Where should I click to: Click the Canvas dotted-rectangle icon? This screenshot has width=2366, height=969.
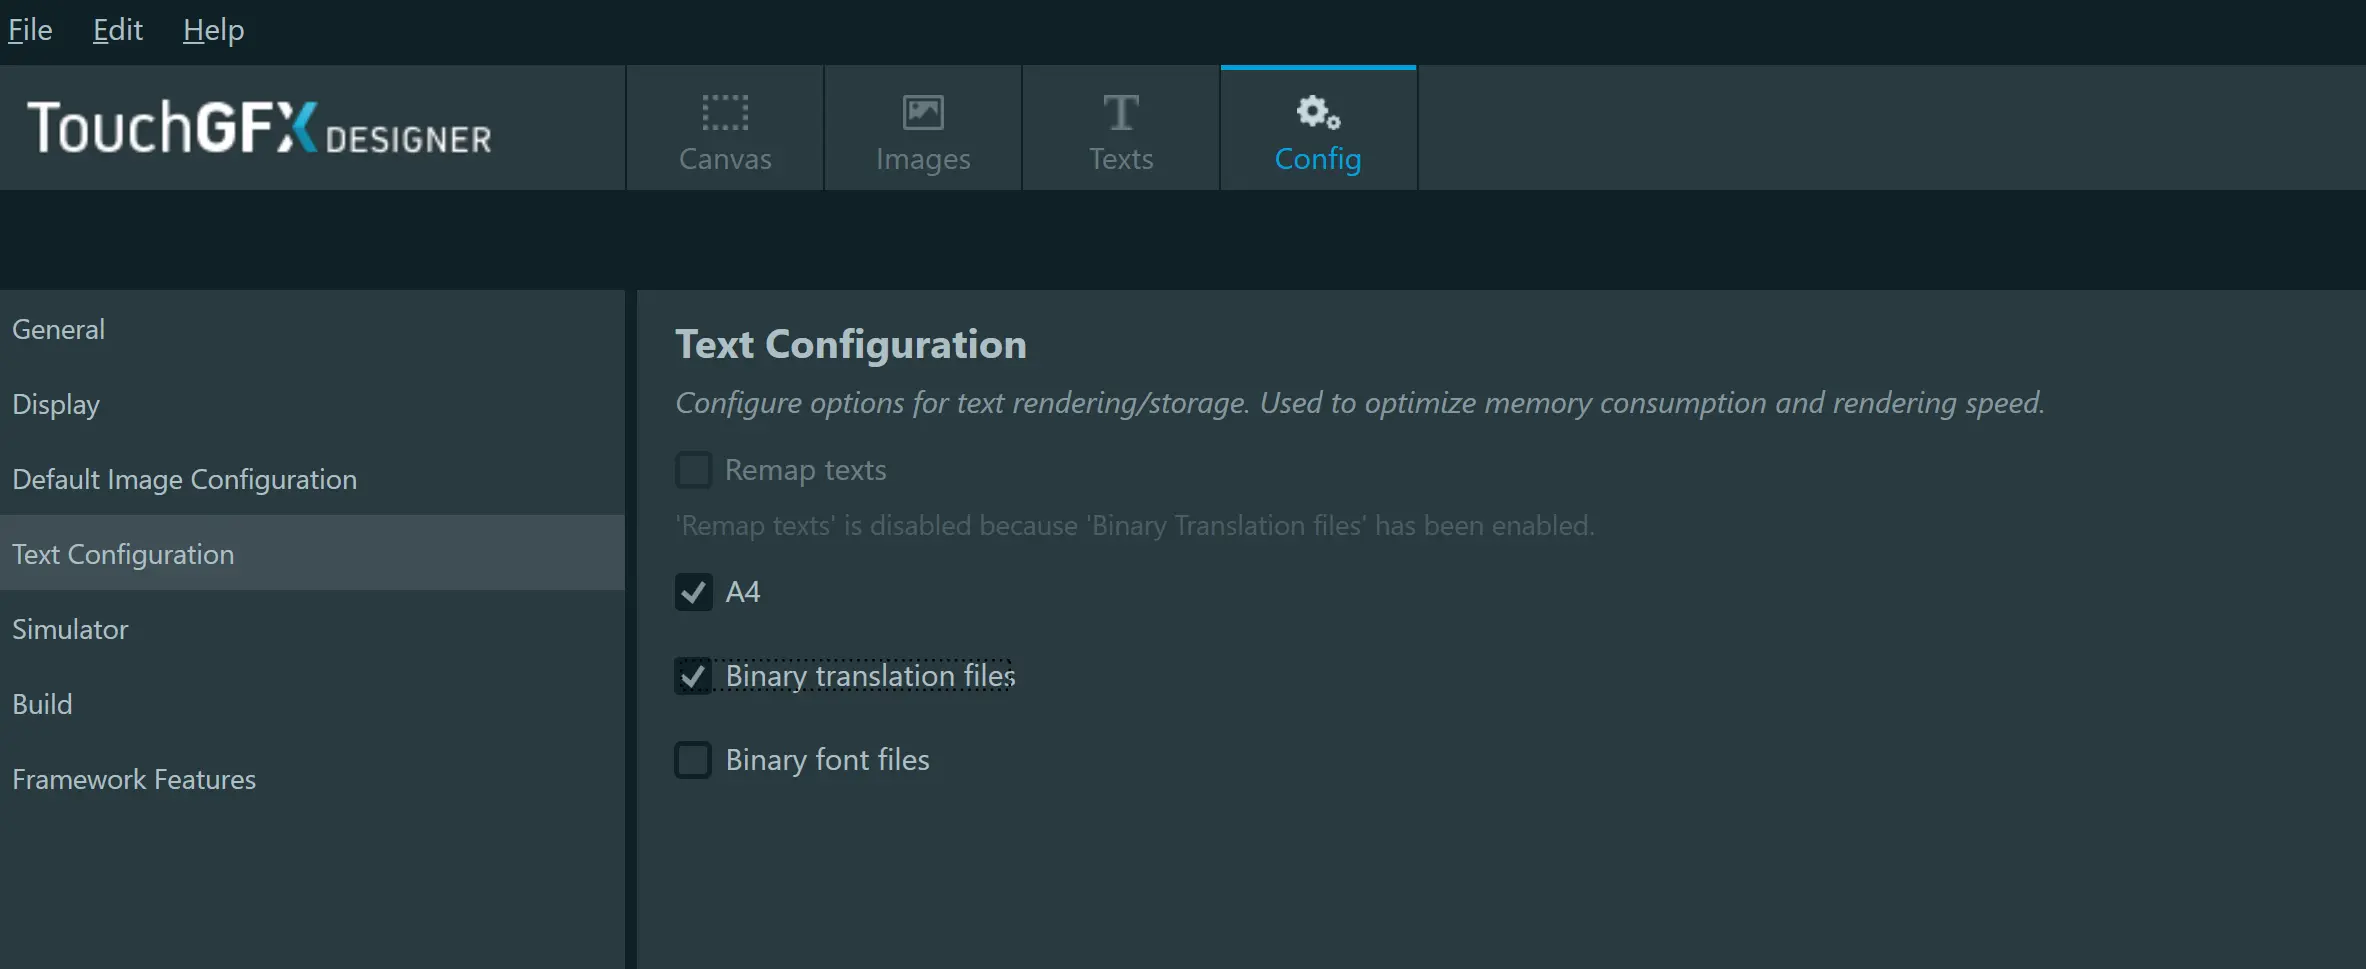click(725, 113)
